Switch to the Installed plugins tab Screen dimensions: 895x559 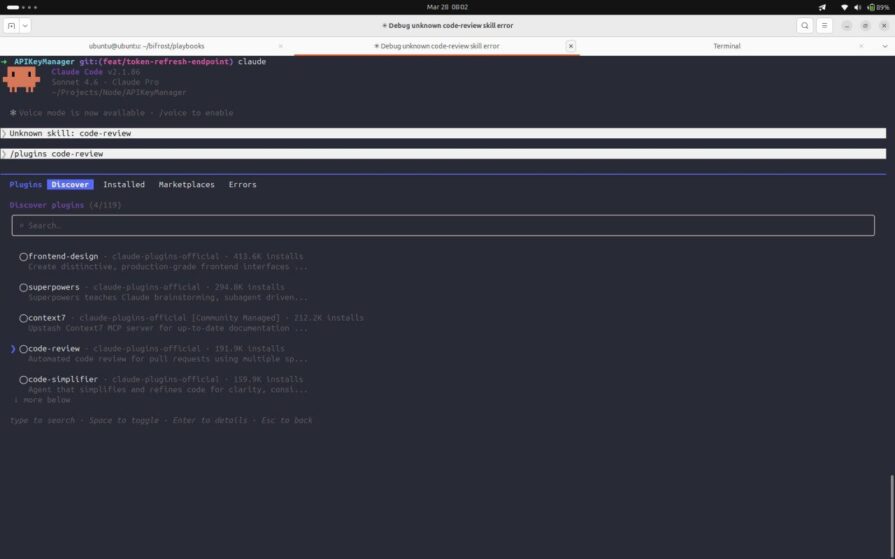tap(124, 185)
